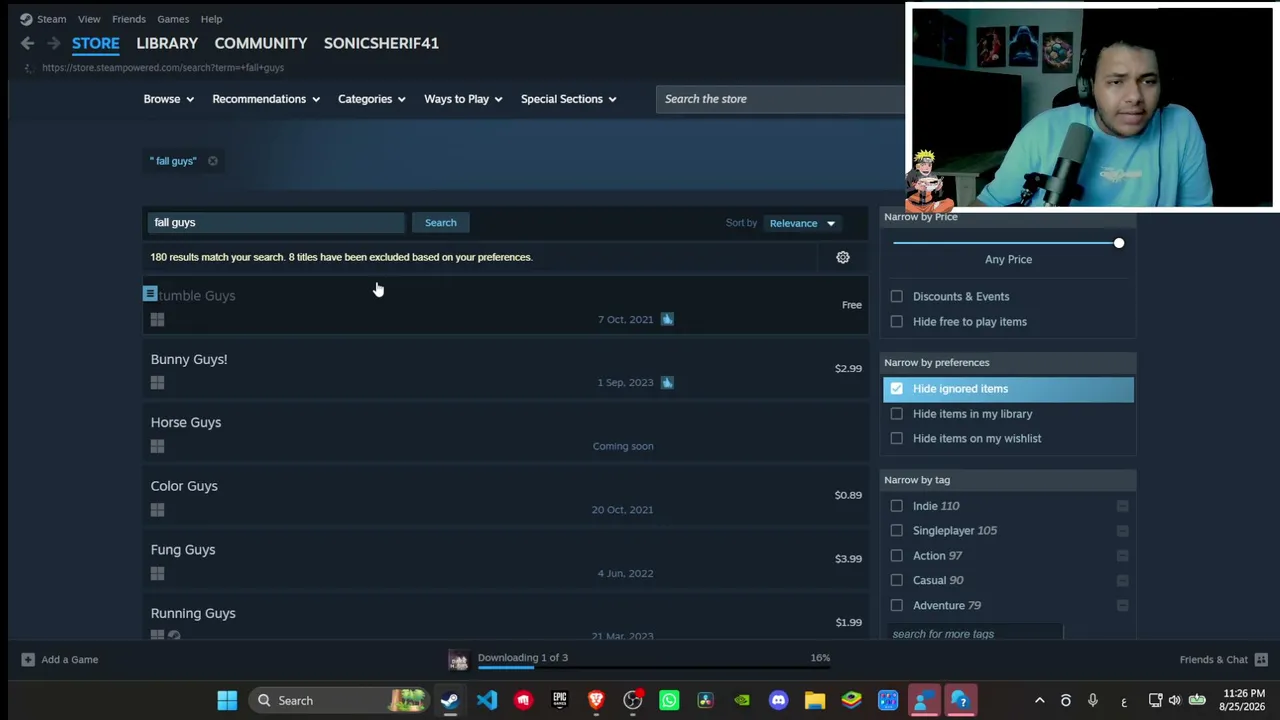Image resolution: width=1280 pixels, height=720 pixels.
Task: Check Hide items in my library
Action: [897, 414]
